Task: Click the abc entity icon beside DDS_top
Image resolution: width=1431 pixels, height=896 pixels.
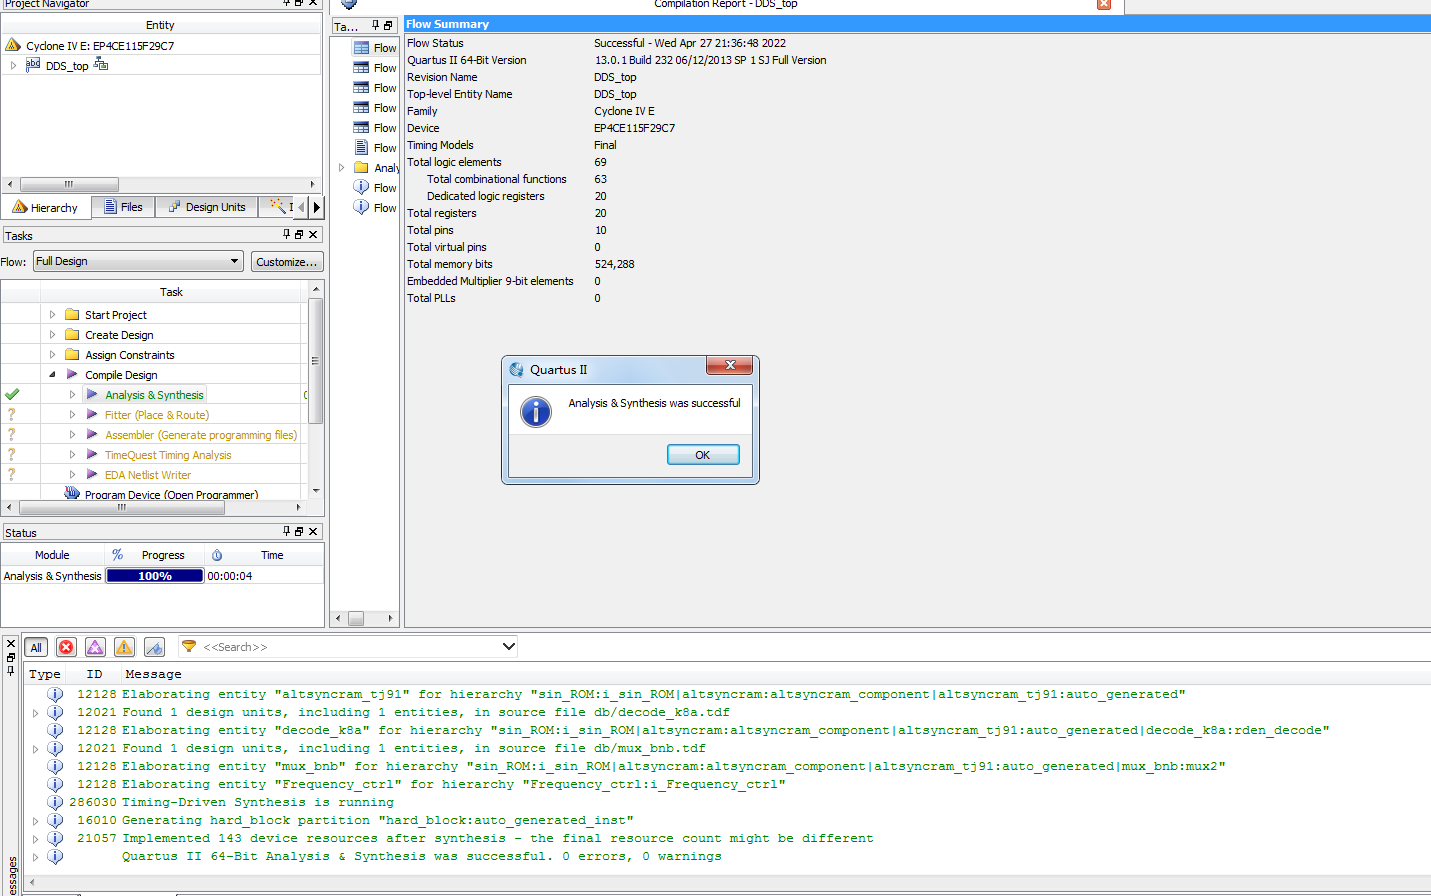Action: [x=33, y=64]
